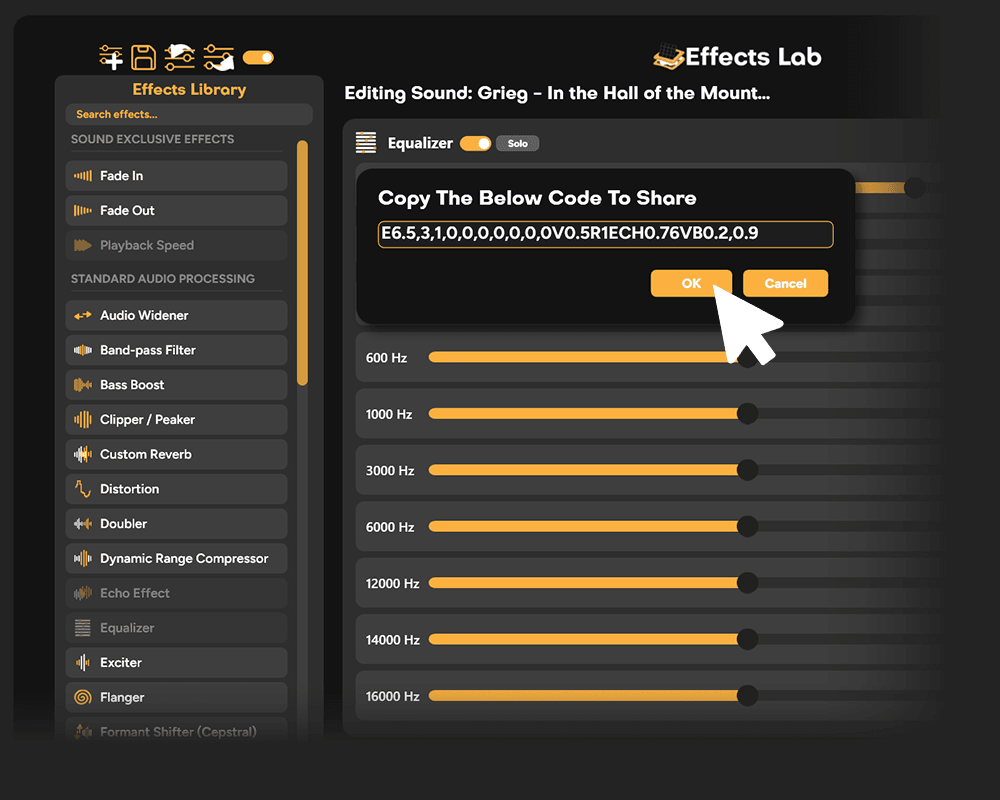Add the Clipper / Peaker effect

[176, 419]
